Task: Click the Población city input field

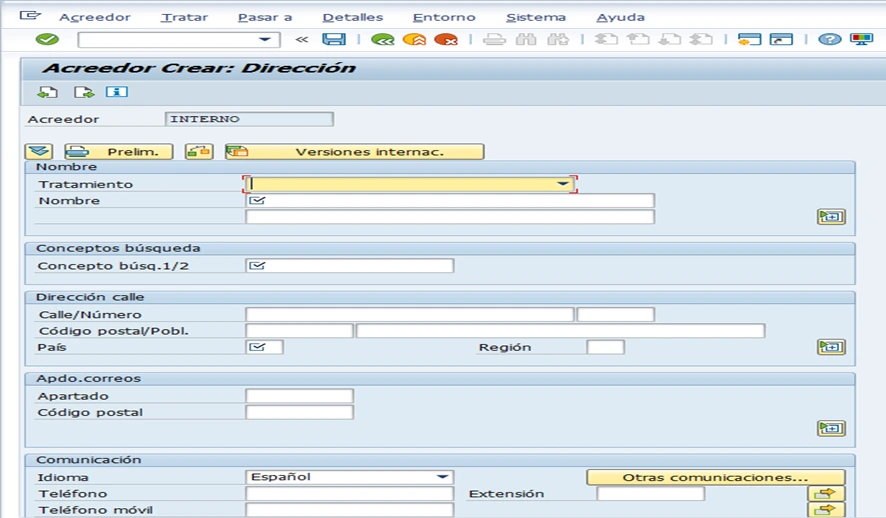Action: pos(560,330)
